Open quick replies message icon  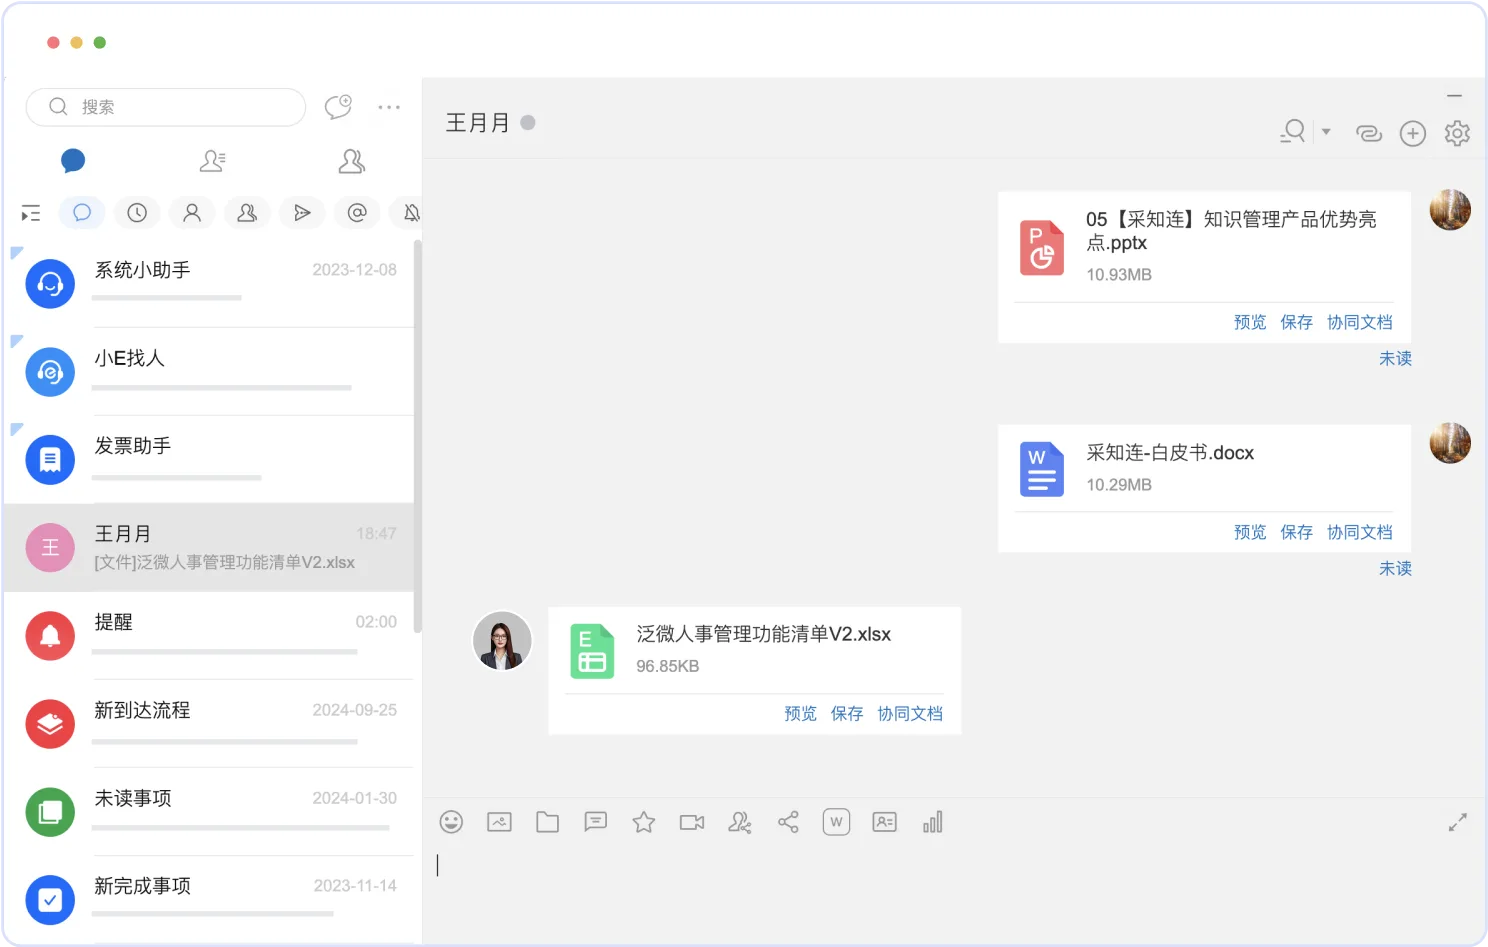[596, 822]
